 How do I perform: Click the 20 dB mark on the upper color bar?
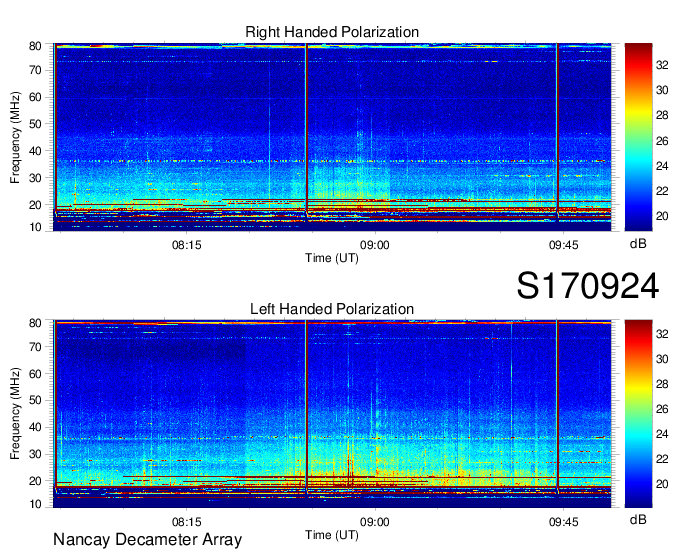(662, 216)
